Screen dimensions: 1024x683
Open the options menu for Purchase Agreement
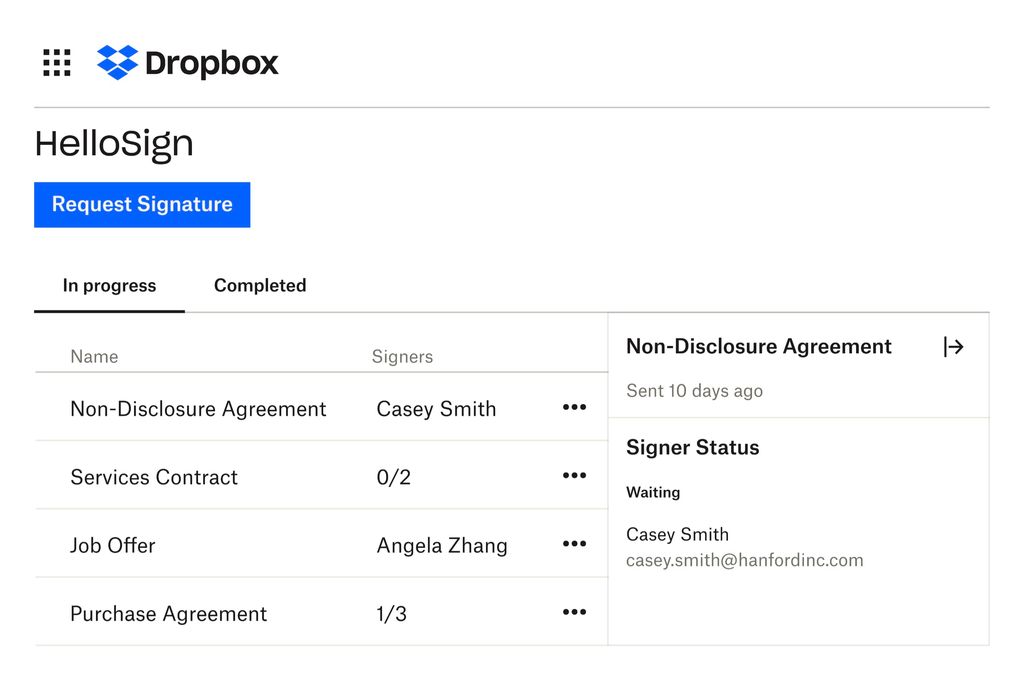click(x=575, y=611)
